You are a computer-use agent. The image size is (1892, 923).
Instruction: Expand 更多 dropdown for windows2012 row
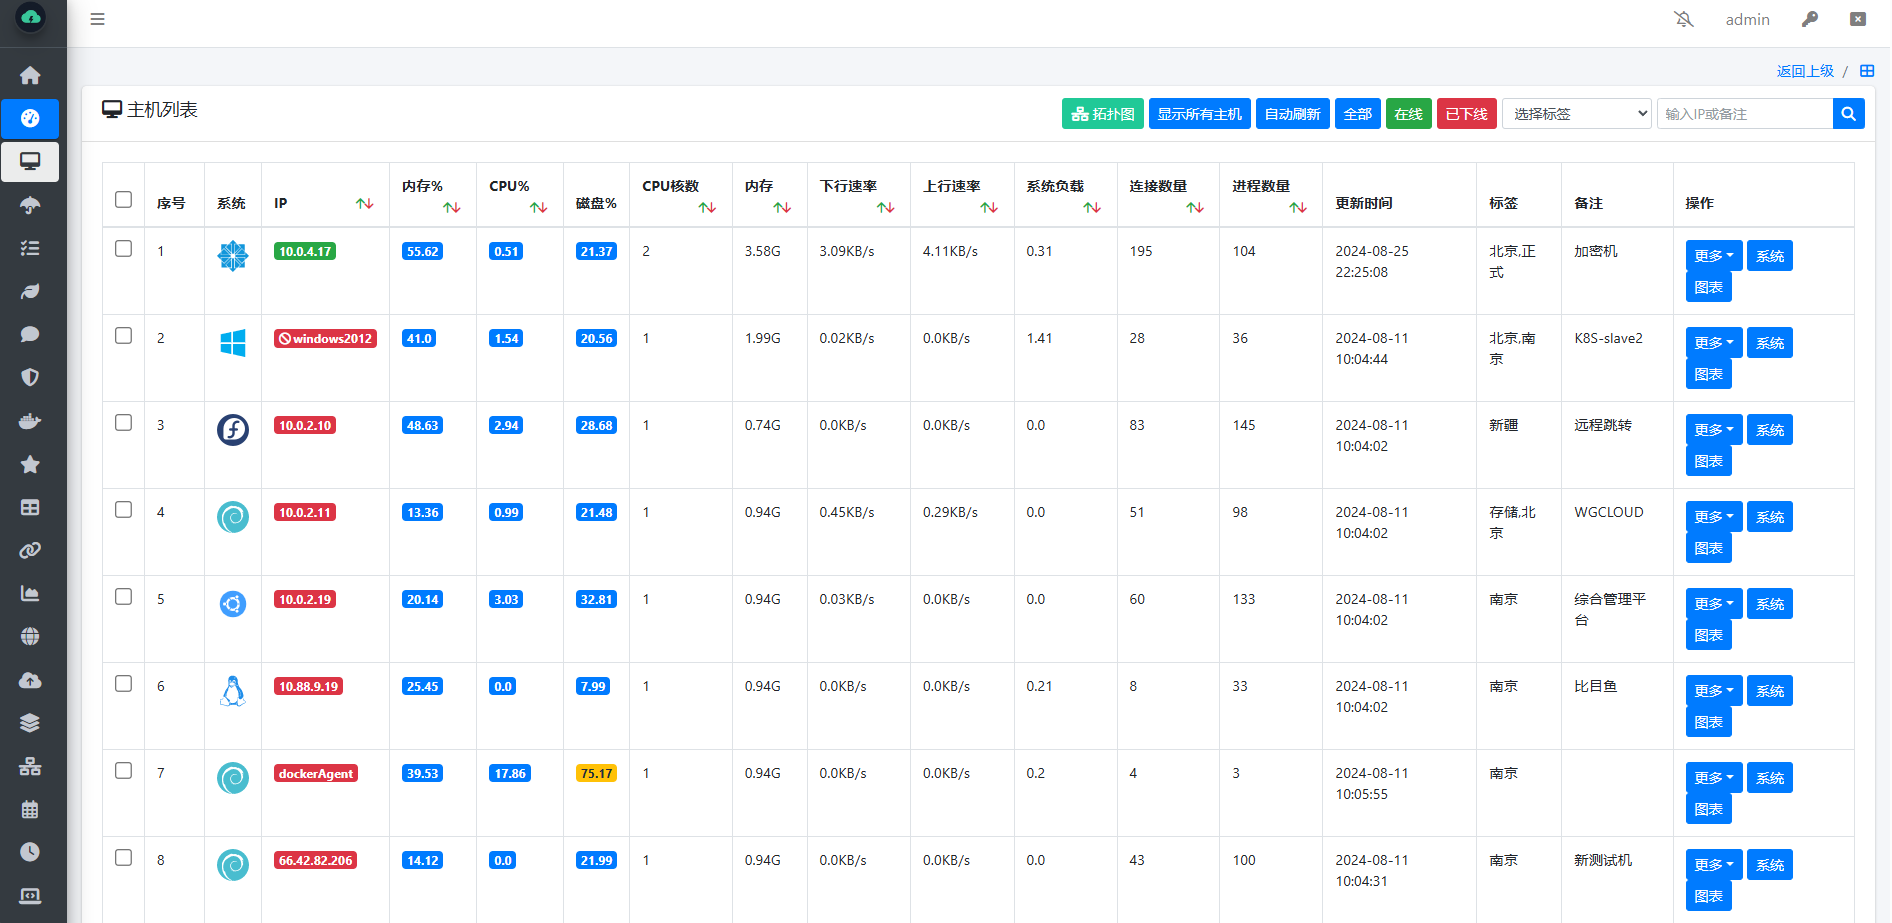(x=1713, y=343)
